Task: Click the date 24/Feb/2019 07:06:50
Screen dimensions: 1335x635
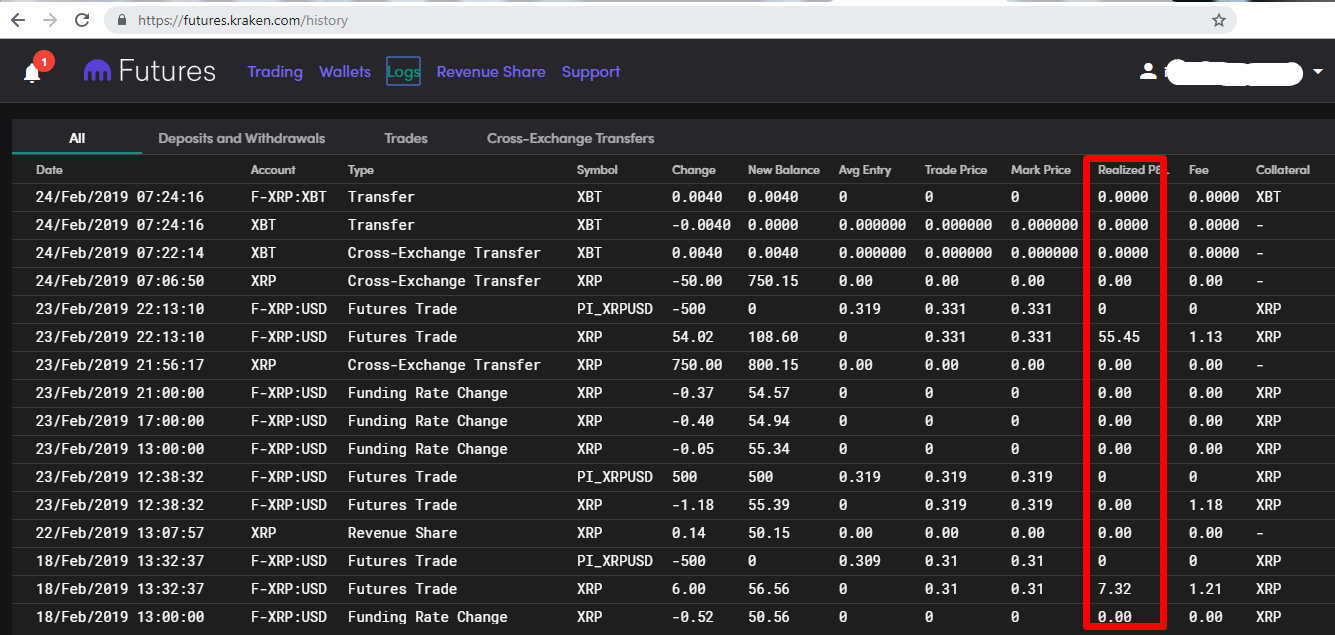Action: tap(120, 281)
